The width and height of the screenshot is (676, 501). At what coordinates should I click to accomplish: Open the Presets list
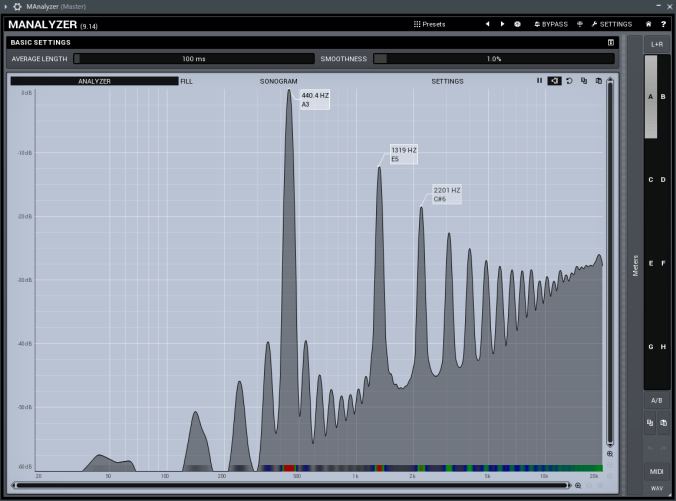430,23
